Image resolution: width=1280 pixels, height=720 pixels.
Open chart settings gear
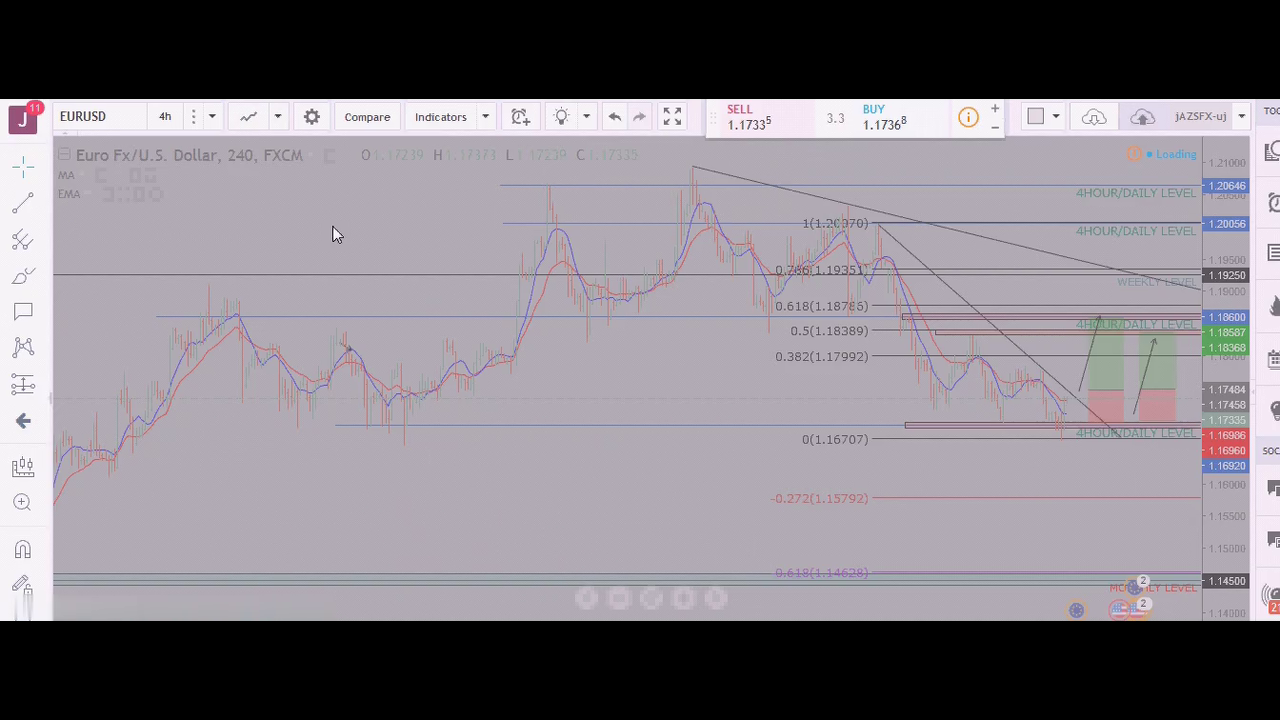[312, 117]
